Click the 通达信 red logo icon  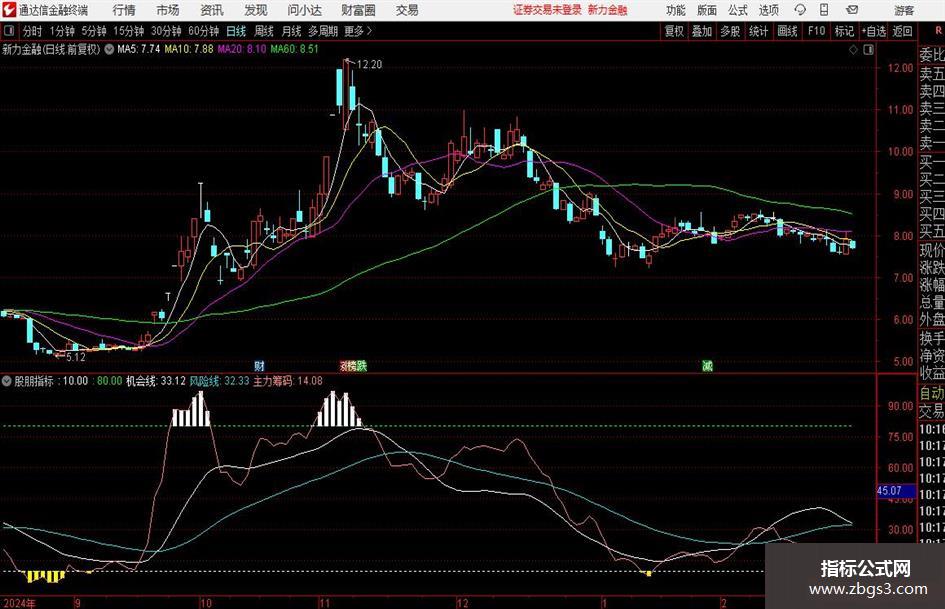point(9,10)
